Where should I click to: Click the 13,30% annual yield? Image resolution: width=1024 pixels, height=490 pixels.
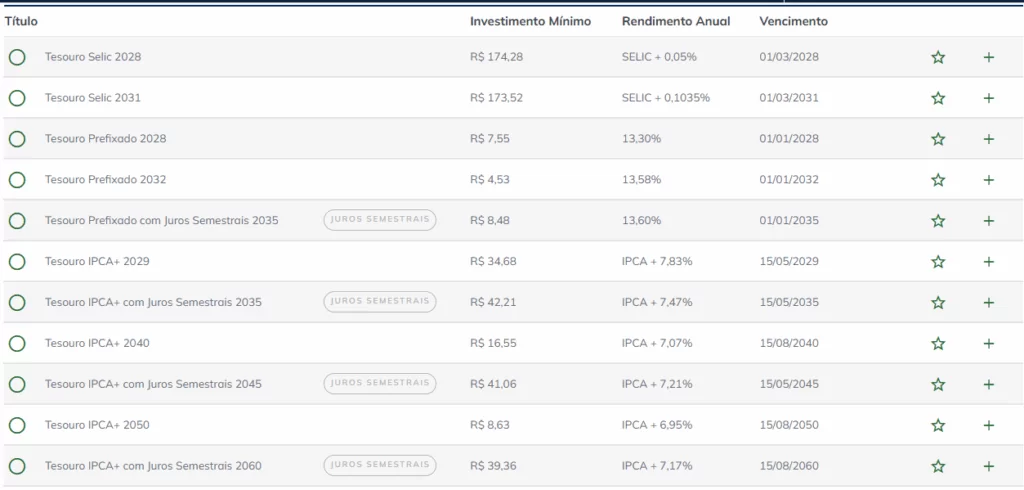[x=641, y=139]
